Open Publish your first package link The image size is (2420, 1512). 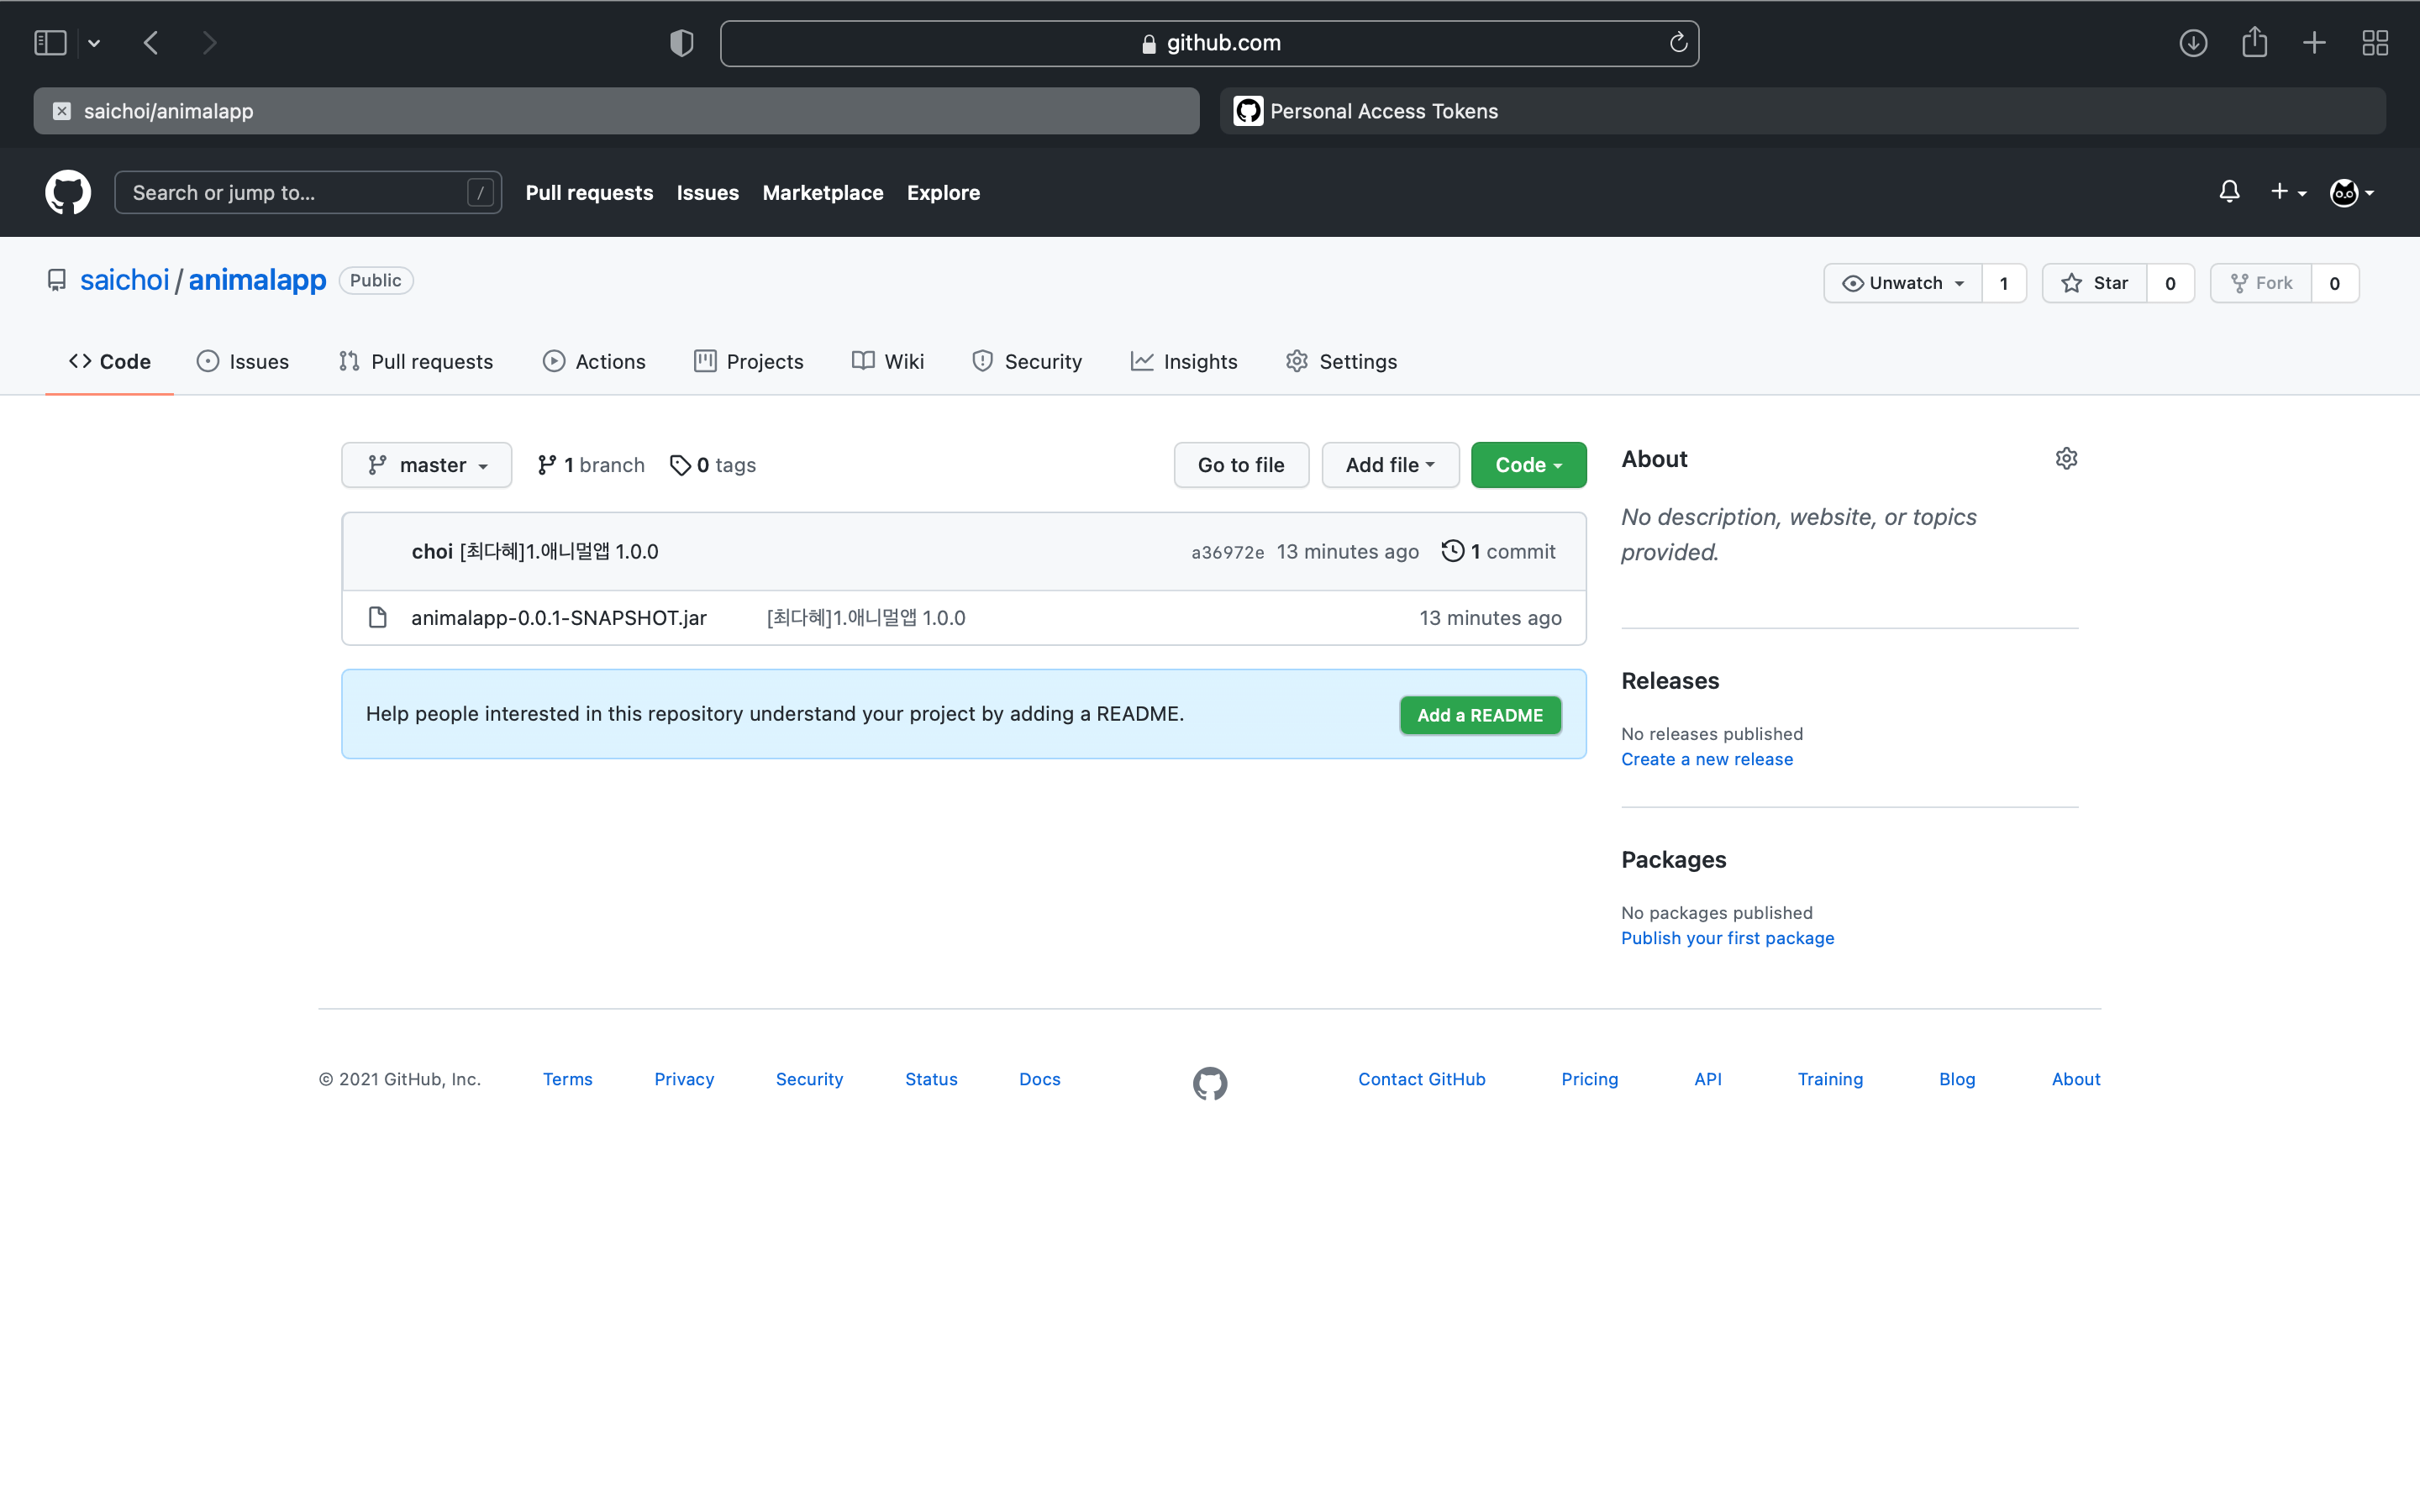click(x=1727, y=938)
